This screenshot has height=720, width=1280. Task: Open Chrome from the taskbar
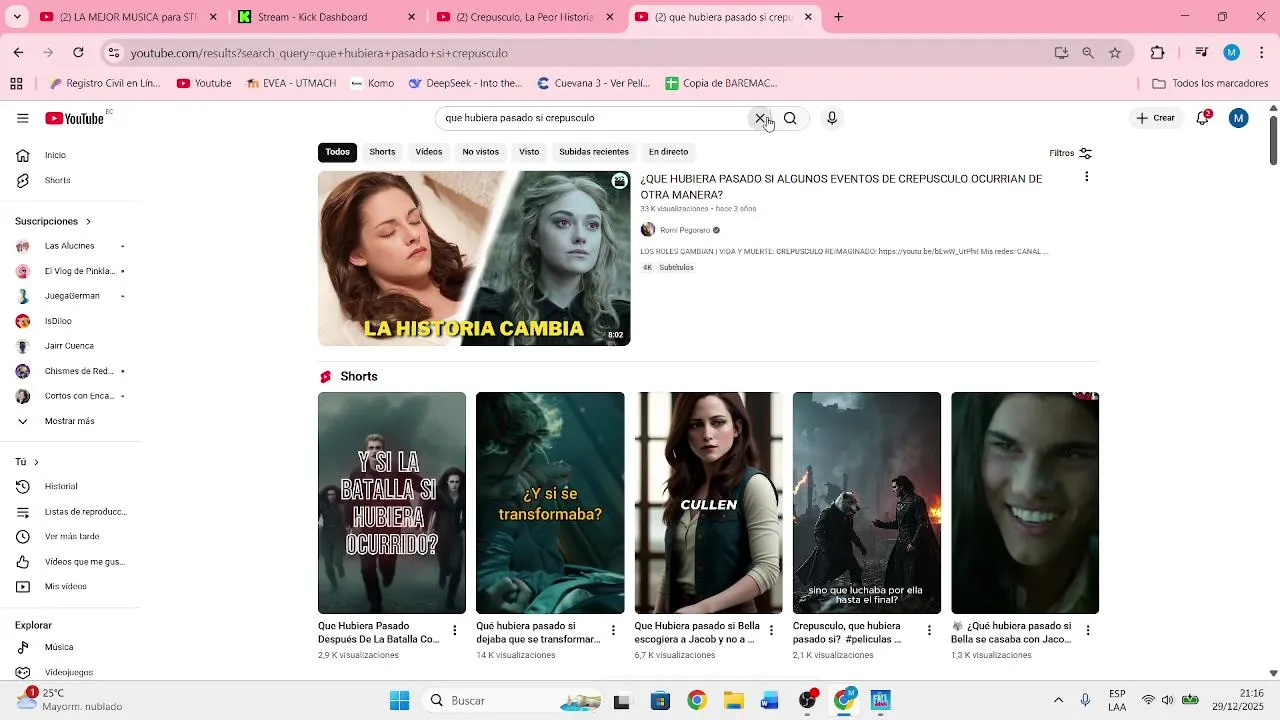pyautogui.click(x=697, y=700)
